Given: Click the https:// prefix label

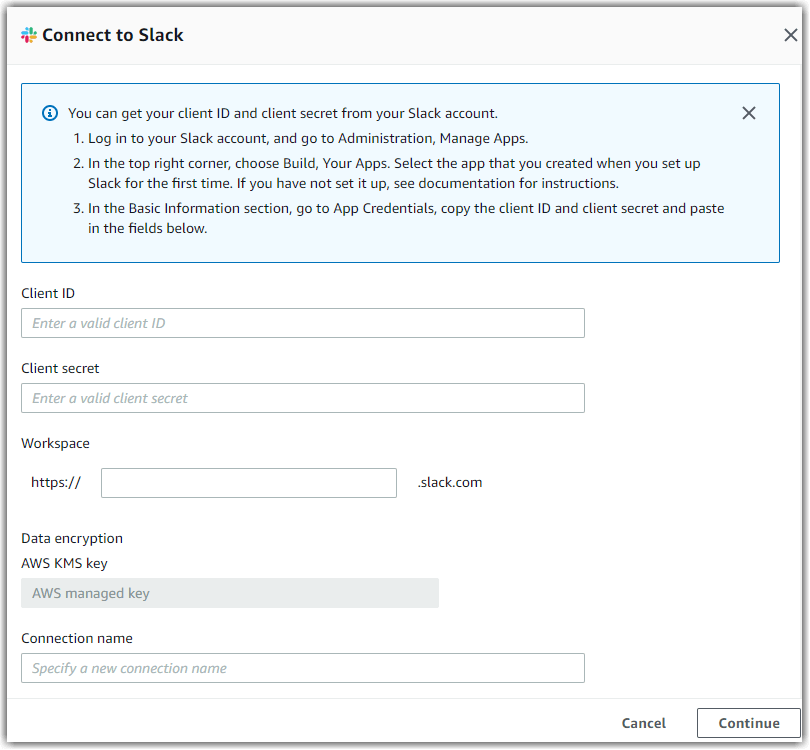Looking at the screenshot, I should 57,482.
